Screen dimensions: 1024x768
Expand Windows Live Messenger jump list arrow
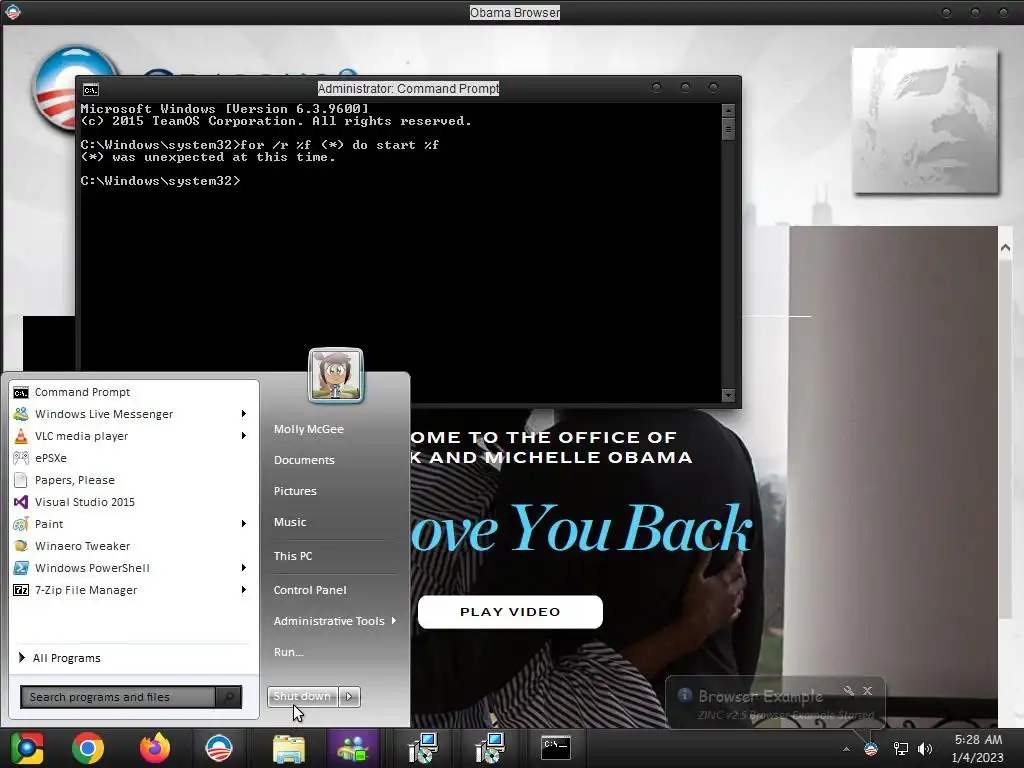[x=244, y=414]
